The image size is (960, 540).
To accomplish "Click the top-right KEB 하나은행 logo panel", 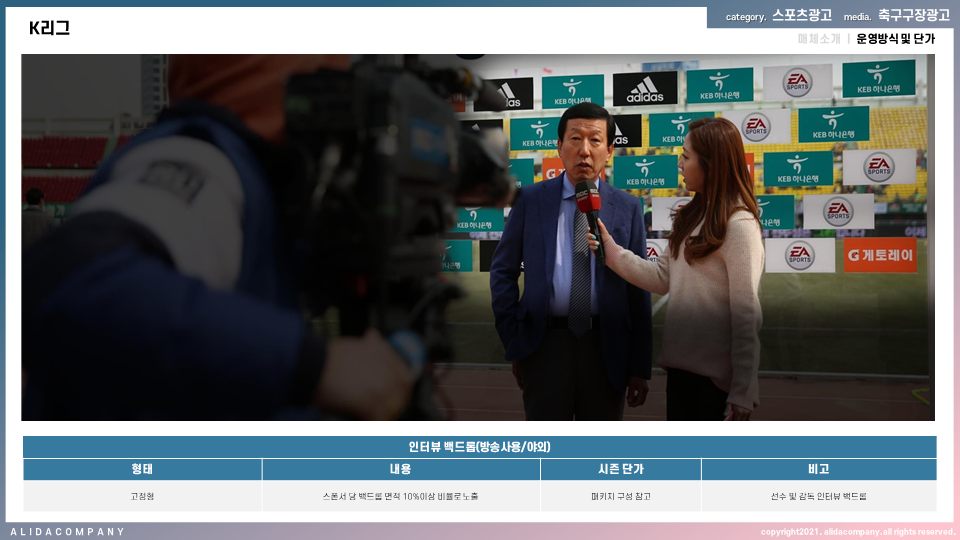I will pyautogui.click(x=878, y=78).
